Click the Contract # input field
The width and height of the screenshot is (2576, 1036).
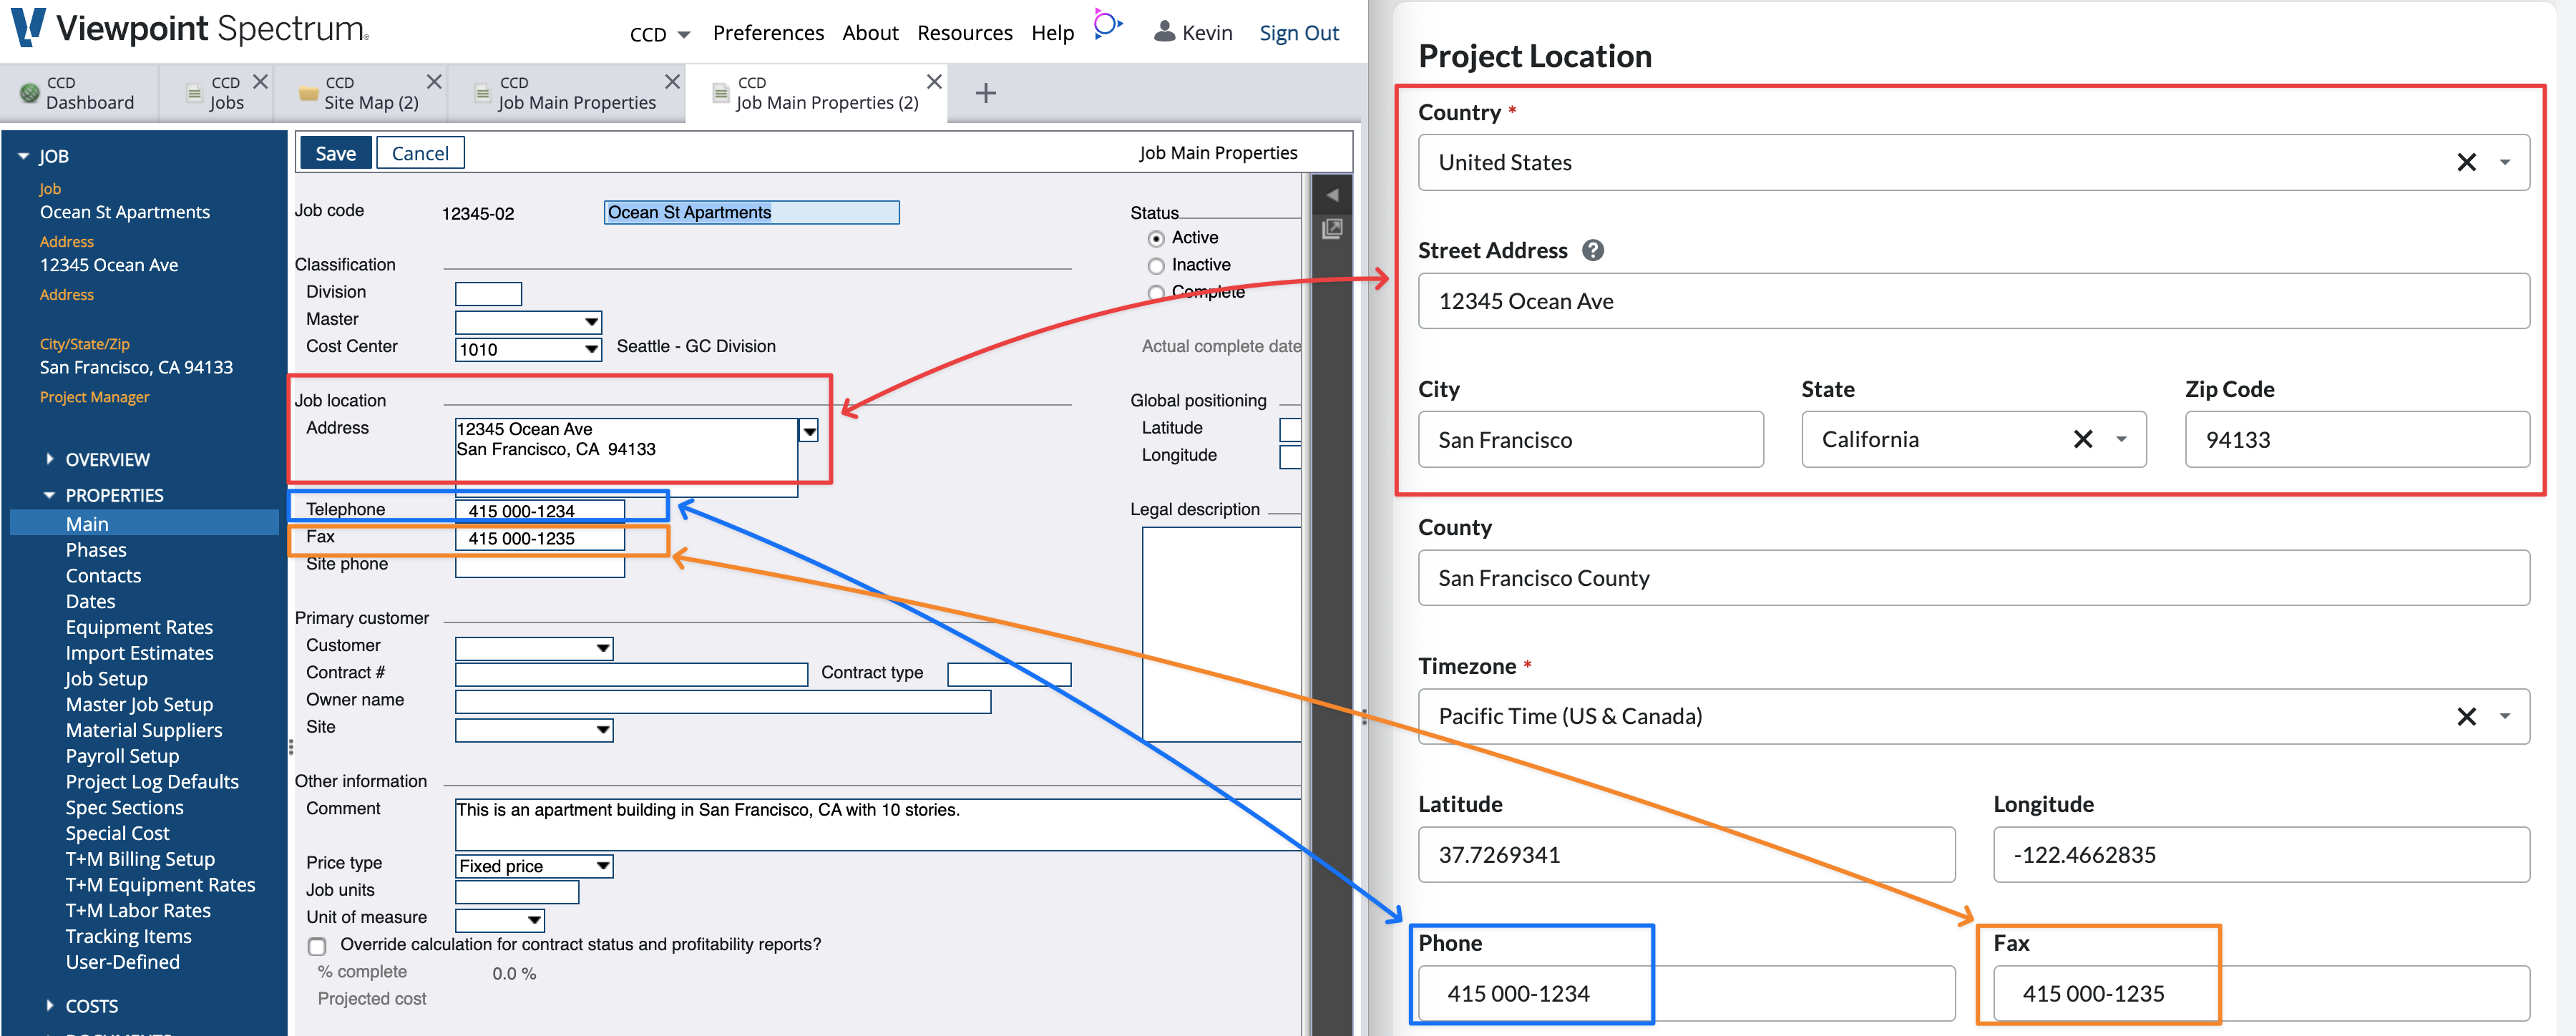(631, 675)
